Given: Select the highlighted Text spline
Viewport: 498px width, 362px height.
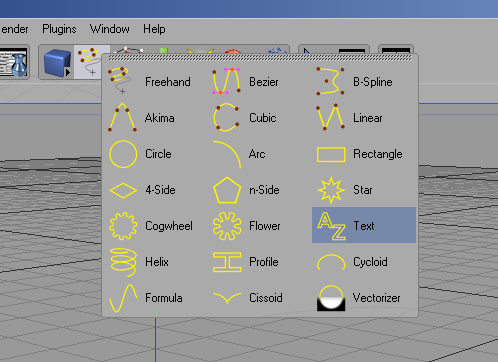Looking at the screenshot, I should click(364, 225).
